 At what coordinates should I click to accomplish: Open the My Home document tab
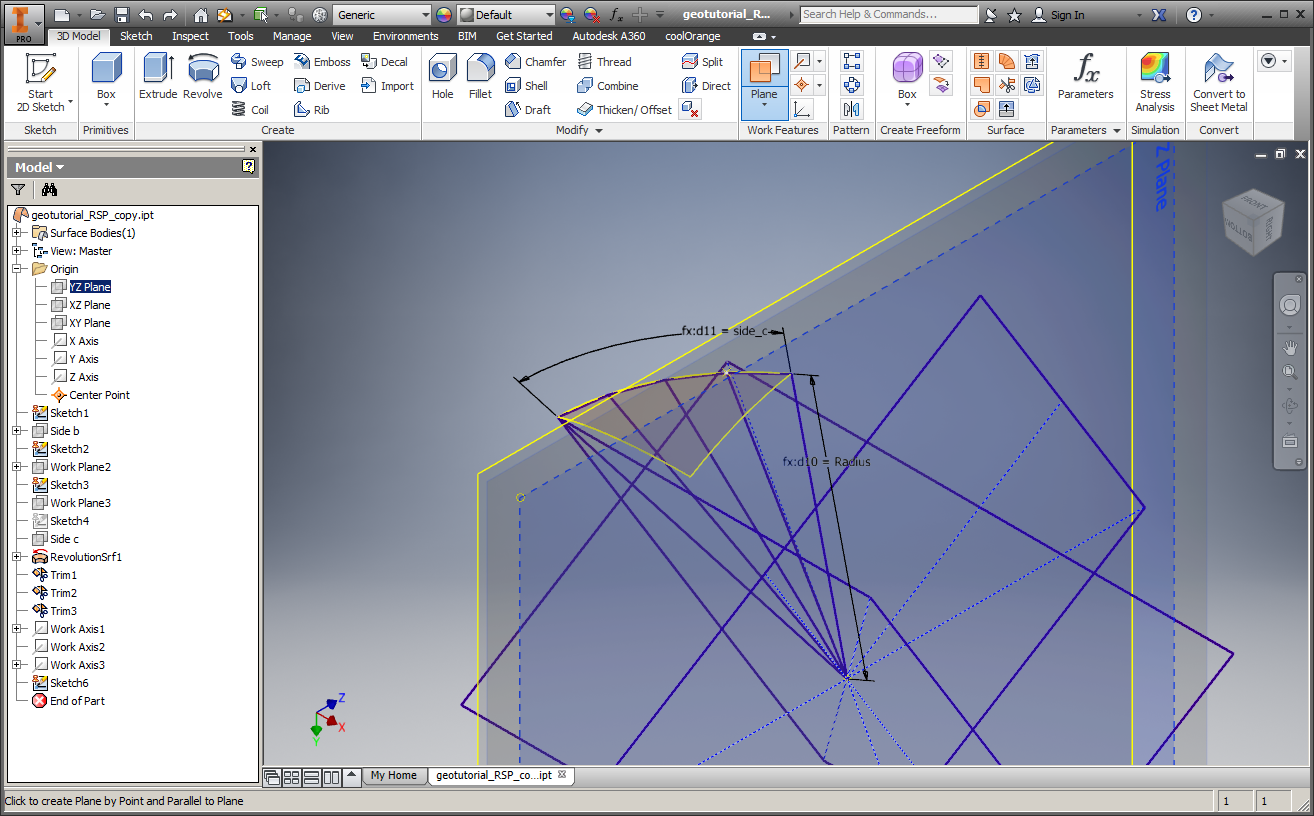[x=393, y=775]
